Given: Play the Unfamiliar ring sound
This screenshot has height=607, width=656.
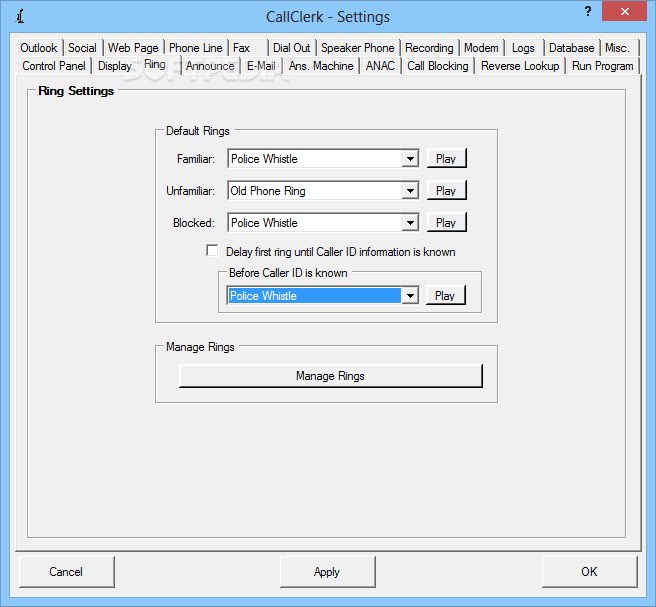Looking at the screenshot, I should coord(446,191).
